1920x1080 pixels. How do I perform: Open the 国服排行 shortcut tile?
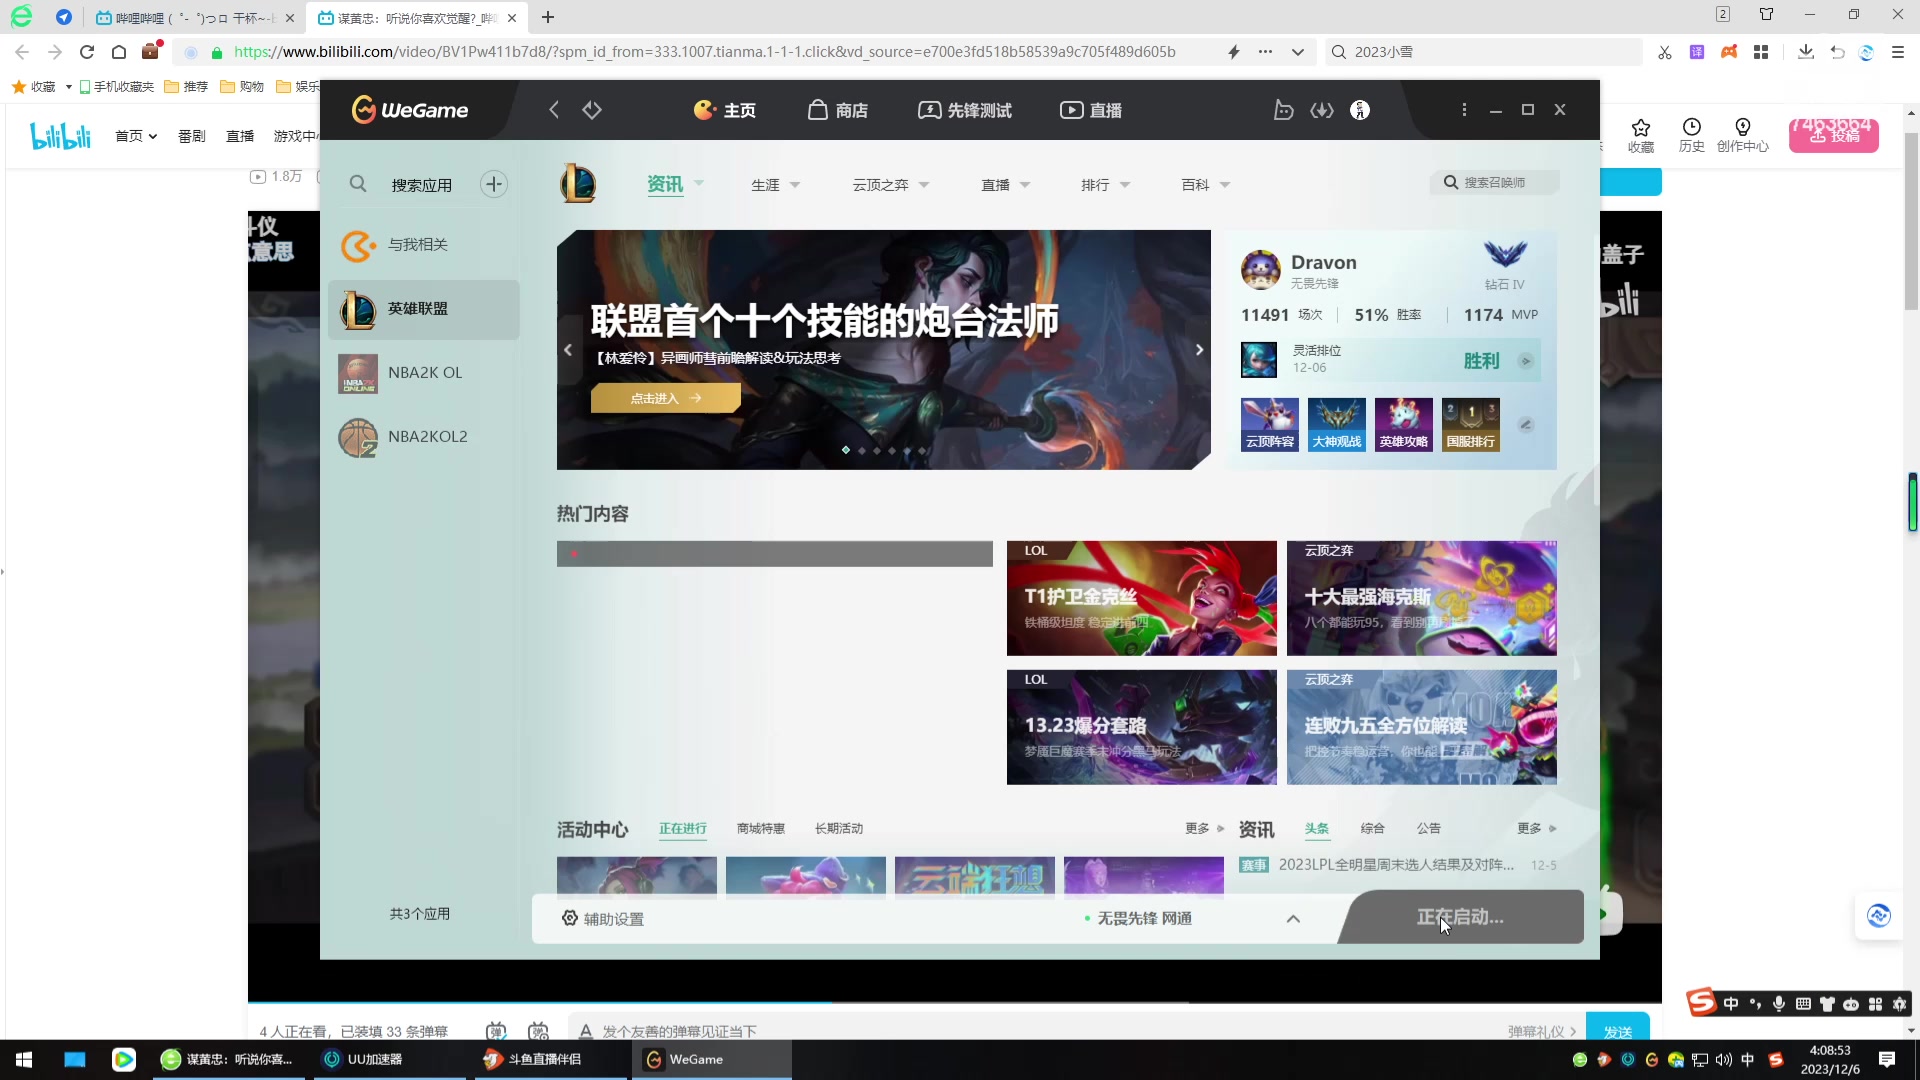(1471, 425)
